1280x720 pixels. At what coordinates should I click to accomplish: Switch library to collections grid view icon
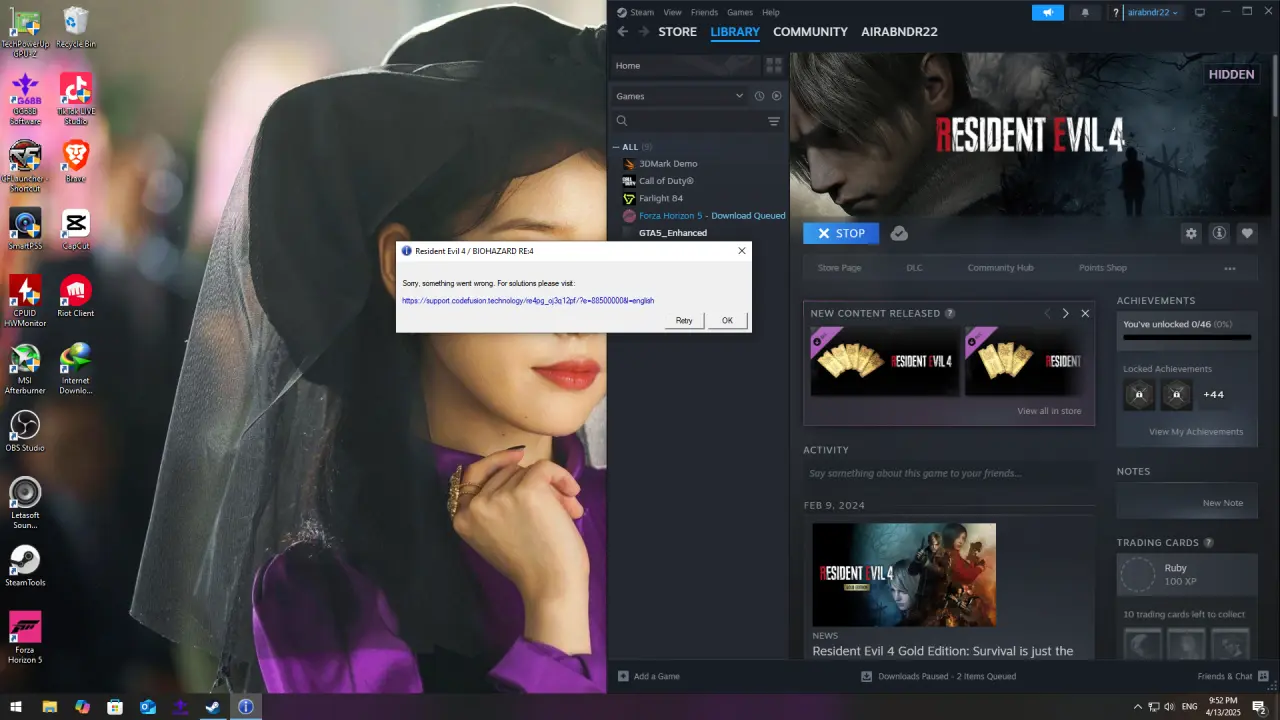click(x=774, y=65)
